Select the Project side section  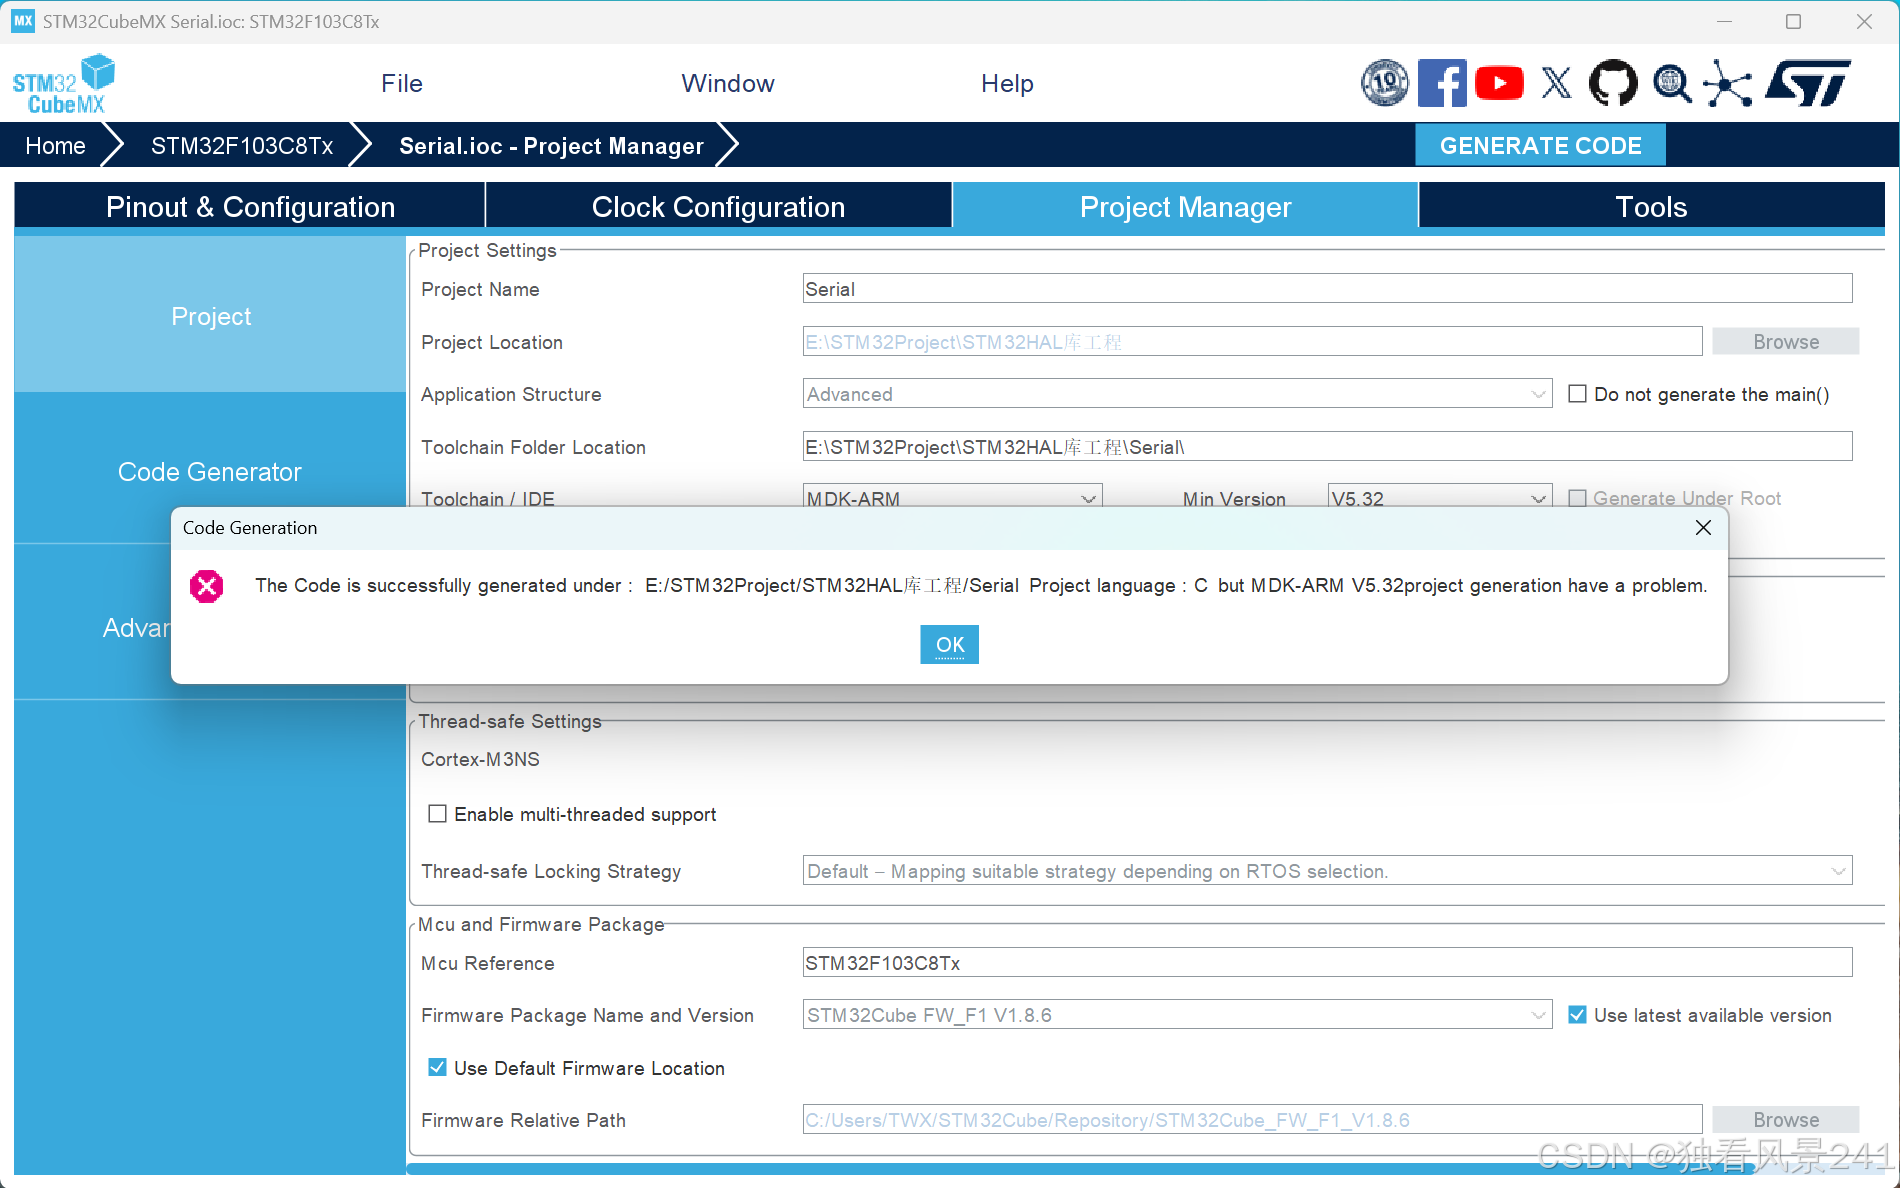[210, 316]
